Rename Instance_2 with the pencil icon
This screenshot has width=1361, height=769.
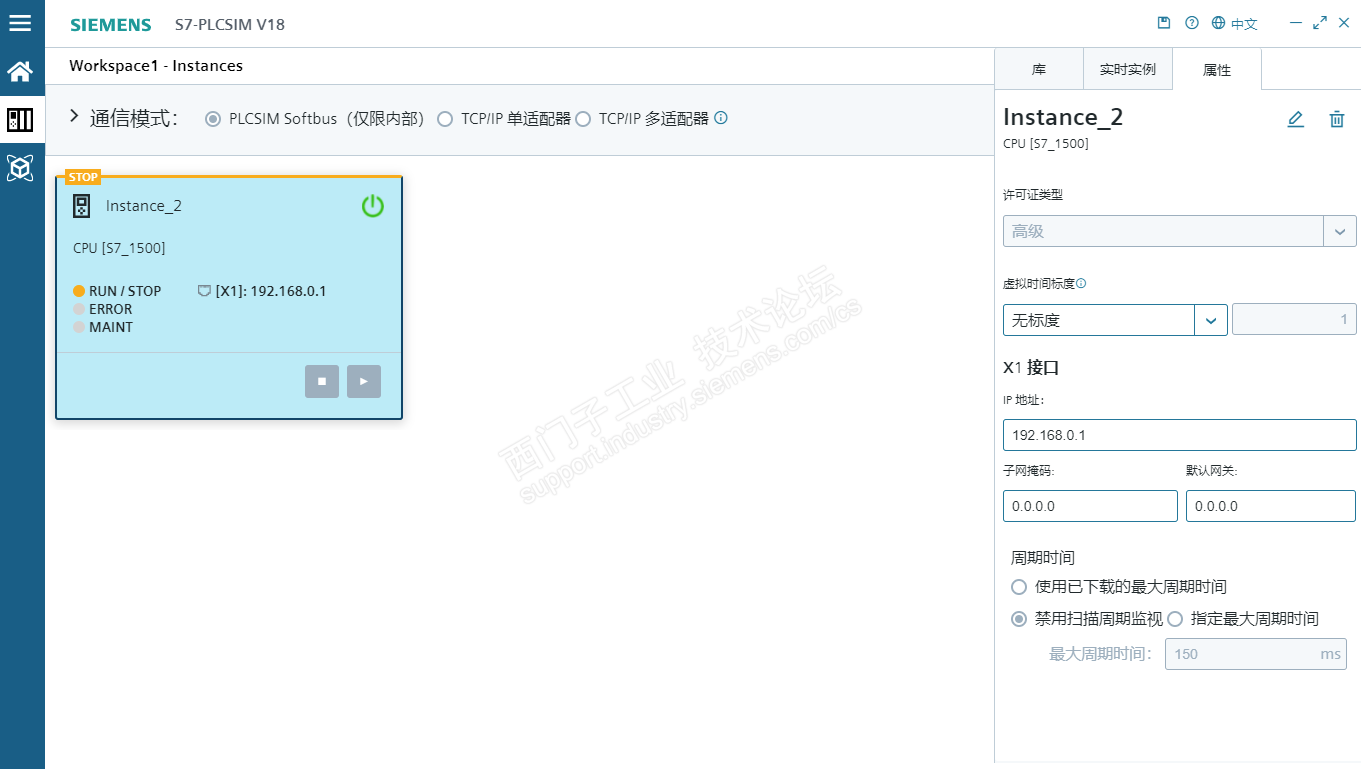[x=1295, y=119]
